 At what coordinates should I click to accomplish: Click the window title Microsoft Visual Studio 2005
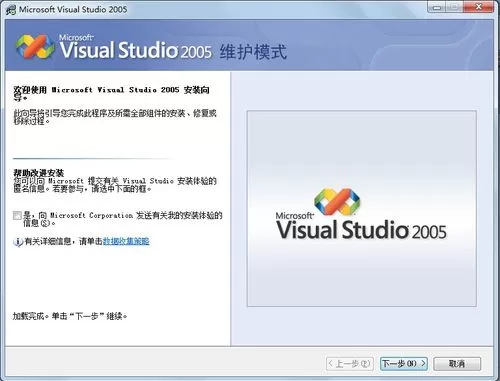(x=73, y=9)
